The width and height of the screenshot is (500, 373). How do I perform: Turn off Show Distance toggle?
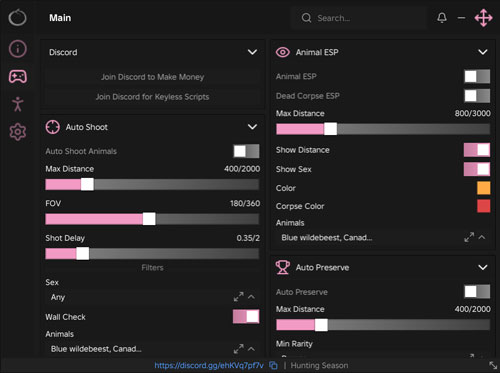click(x=477, y=150)
